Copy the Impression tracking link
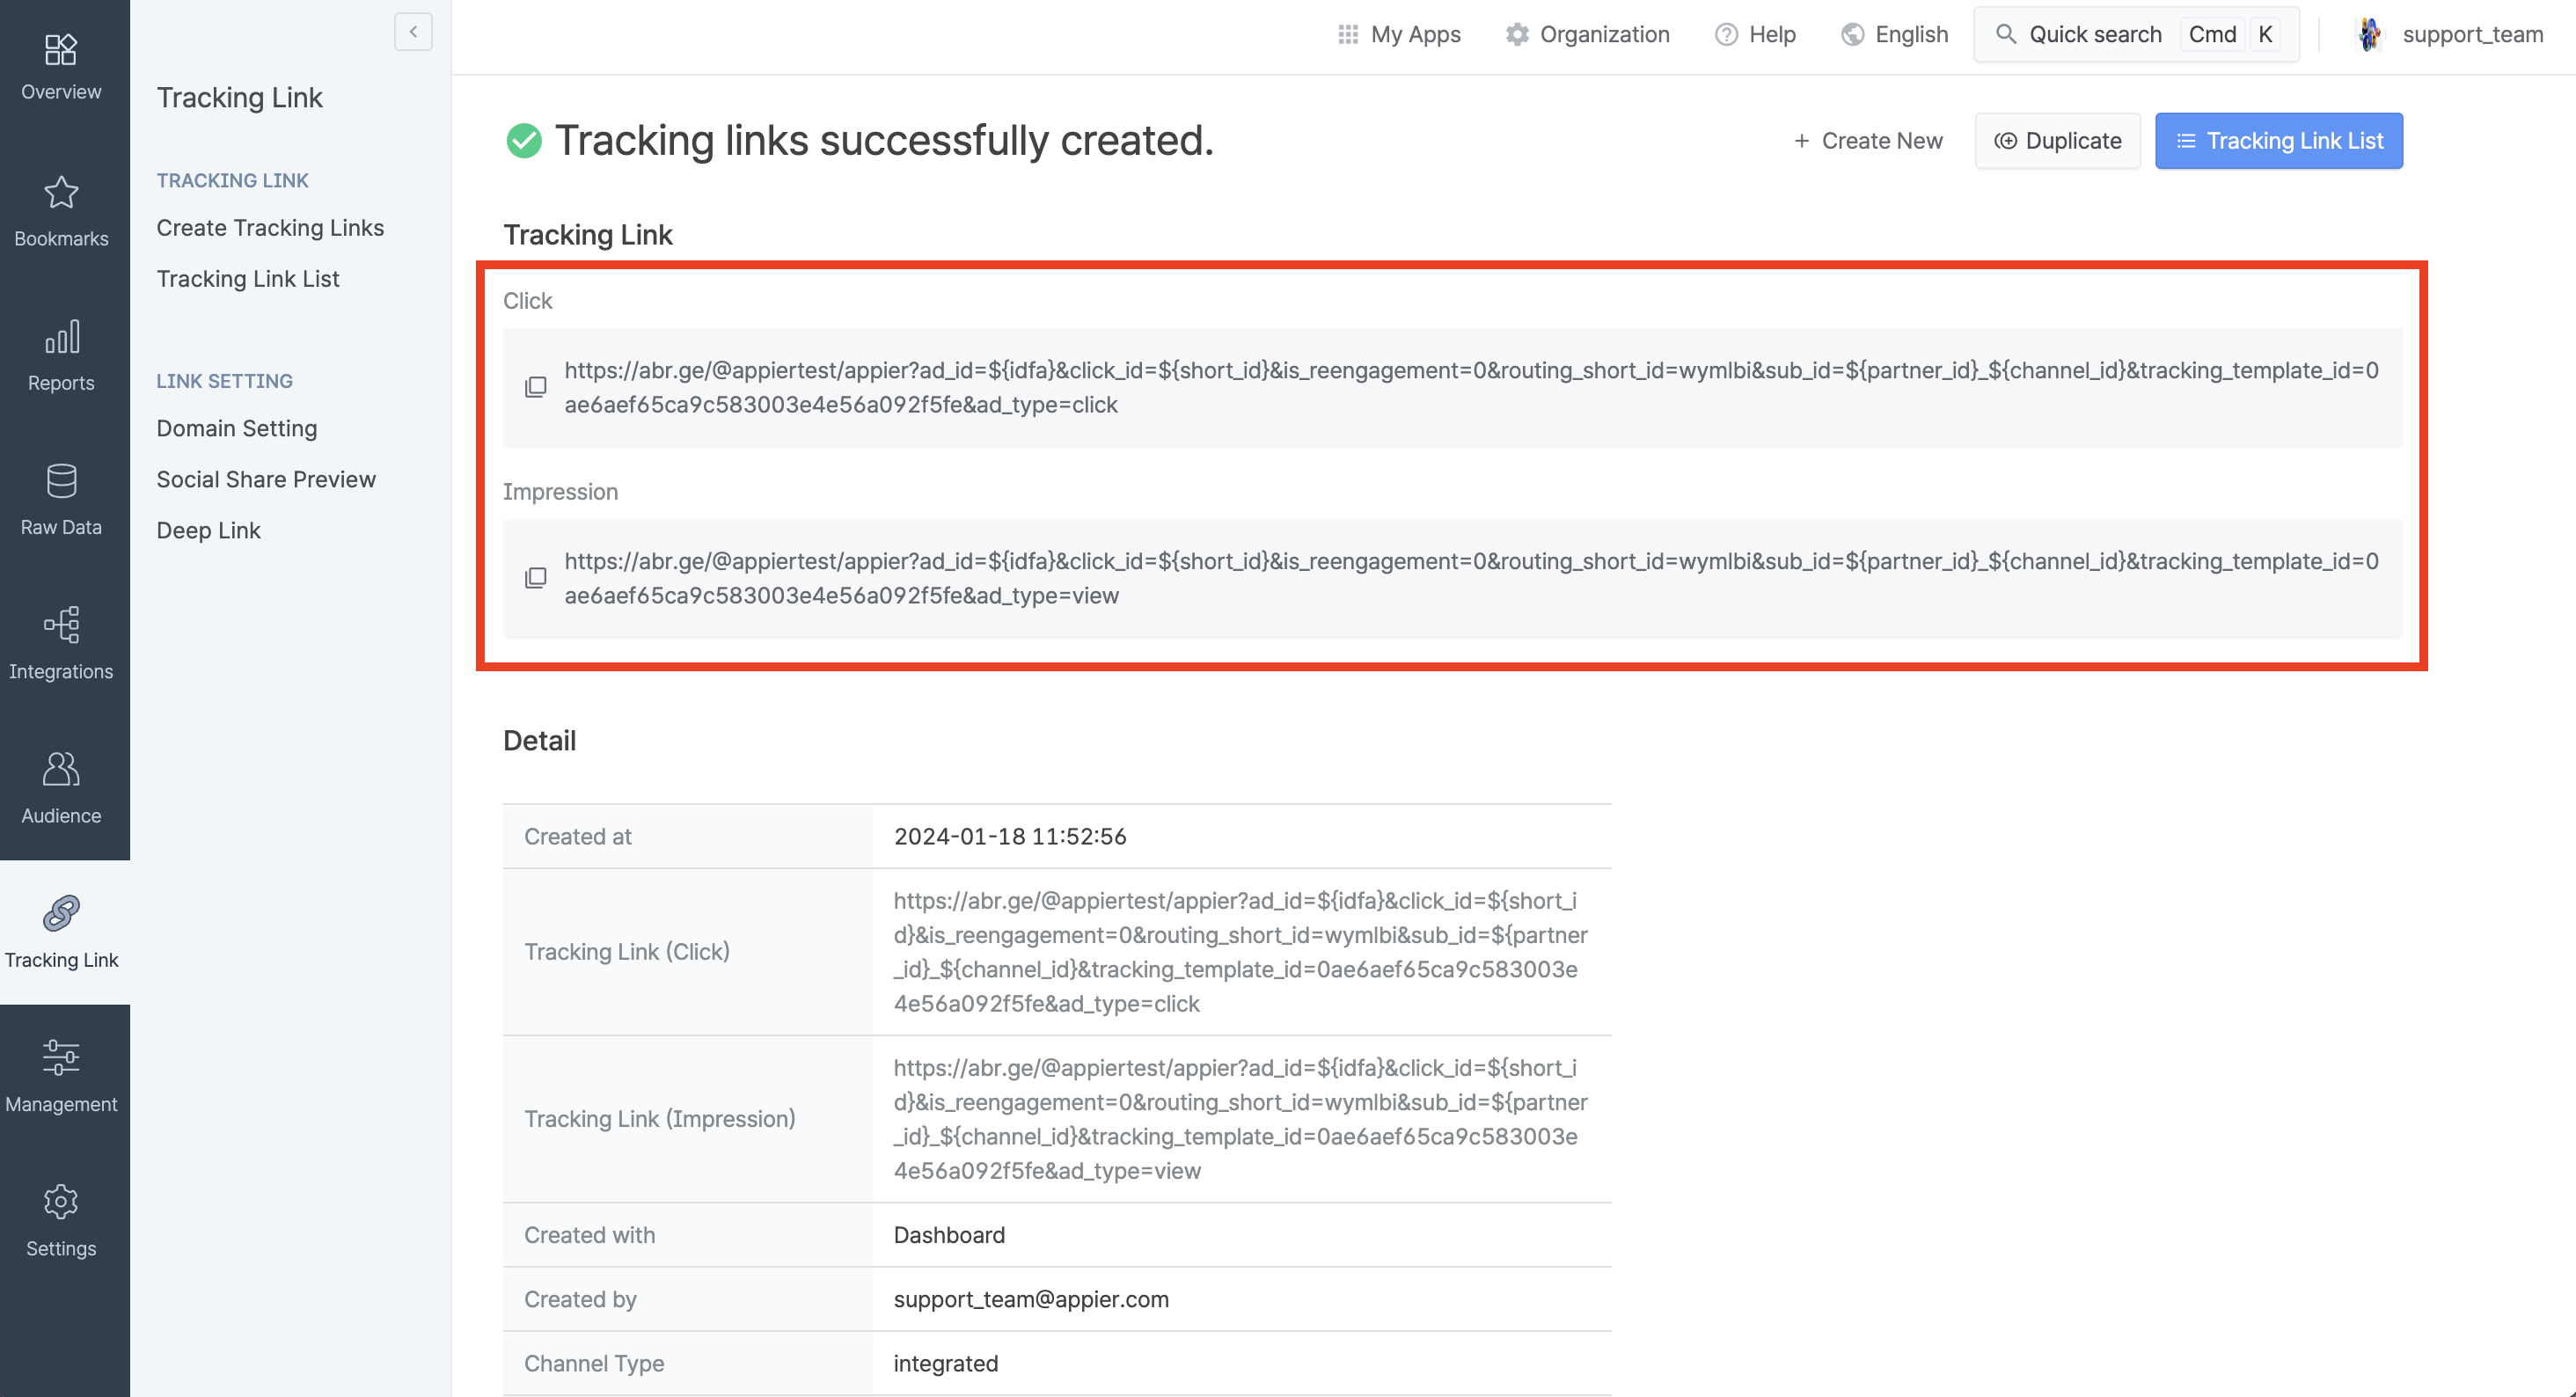 [536, 578]
